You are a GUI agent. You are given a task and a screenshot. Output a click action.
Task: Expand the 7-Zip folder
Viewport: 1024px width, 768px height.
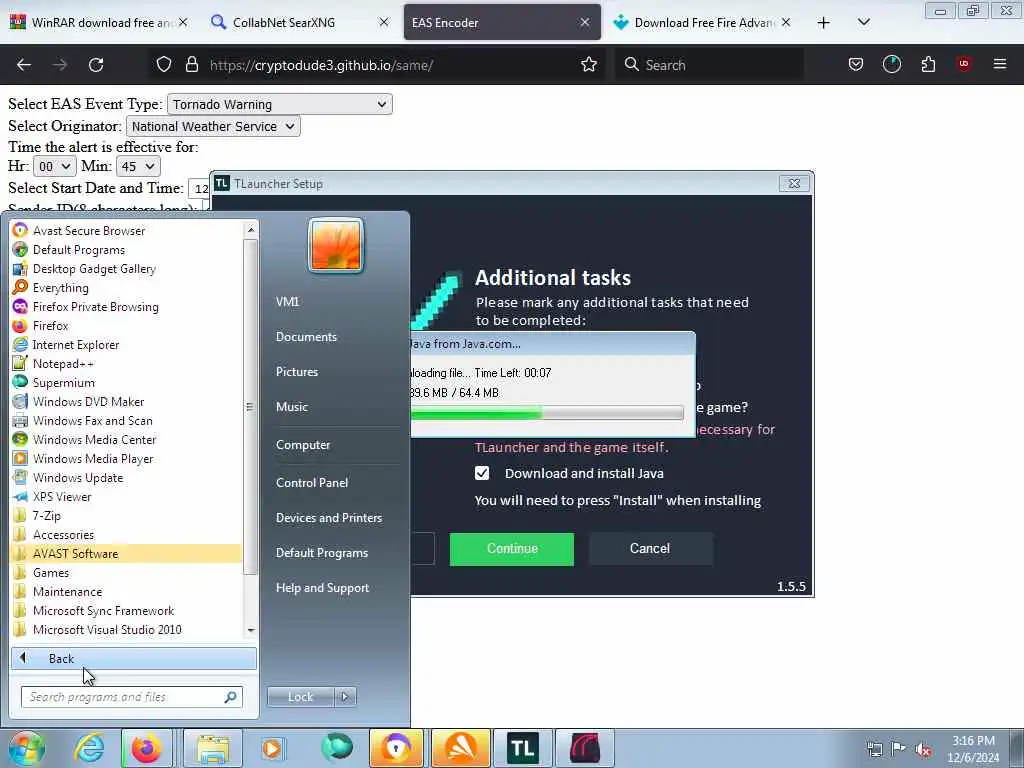point(46,515)
